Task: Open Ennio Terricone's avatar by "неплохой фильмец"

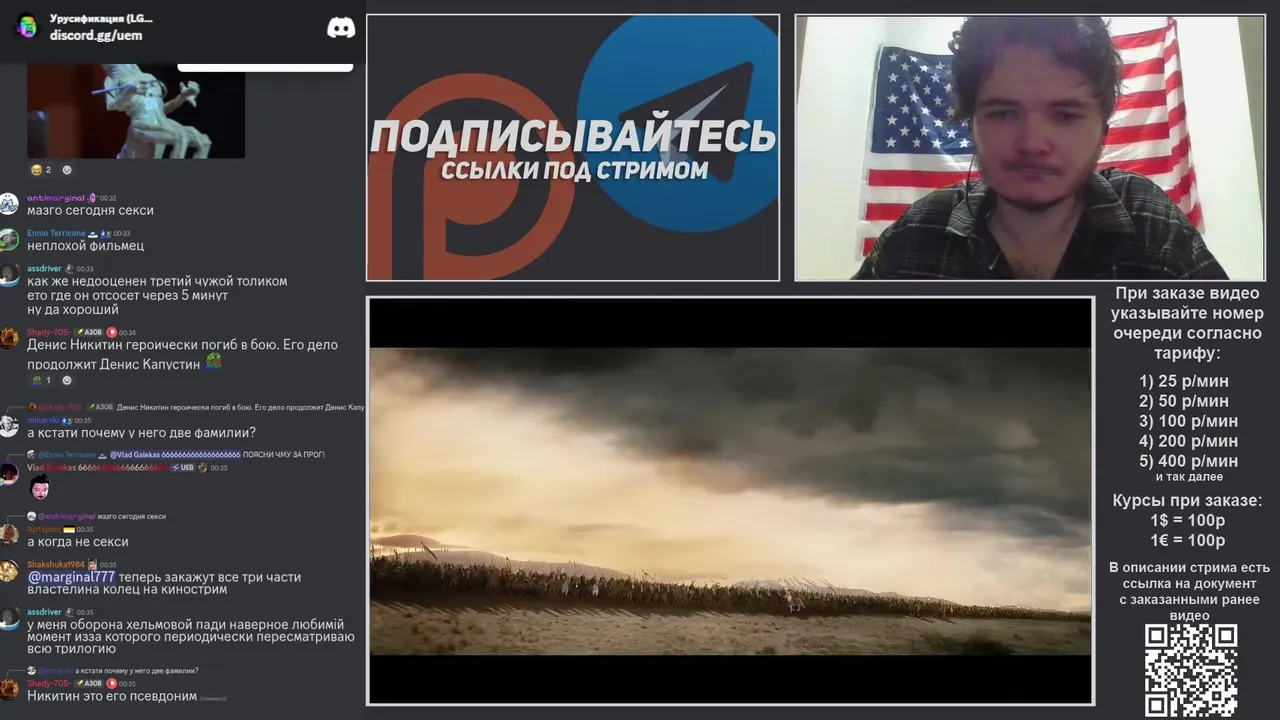Action: tap(9, 239)
